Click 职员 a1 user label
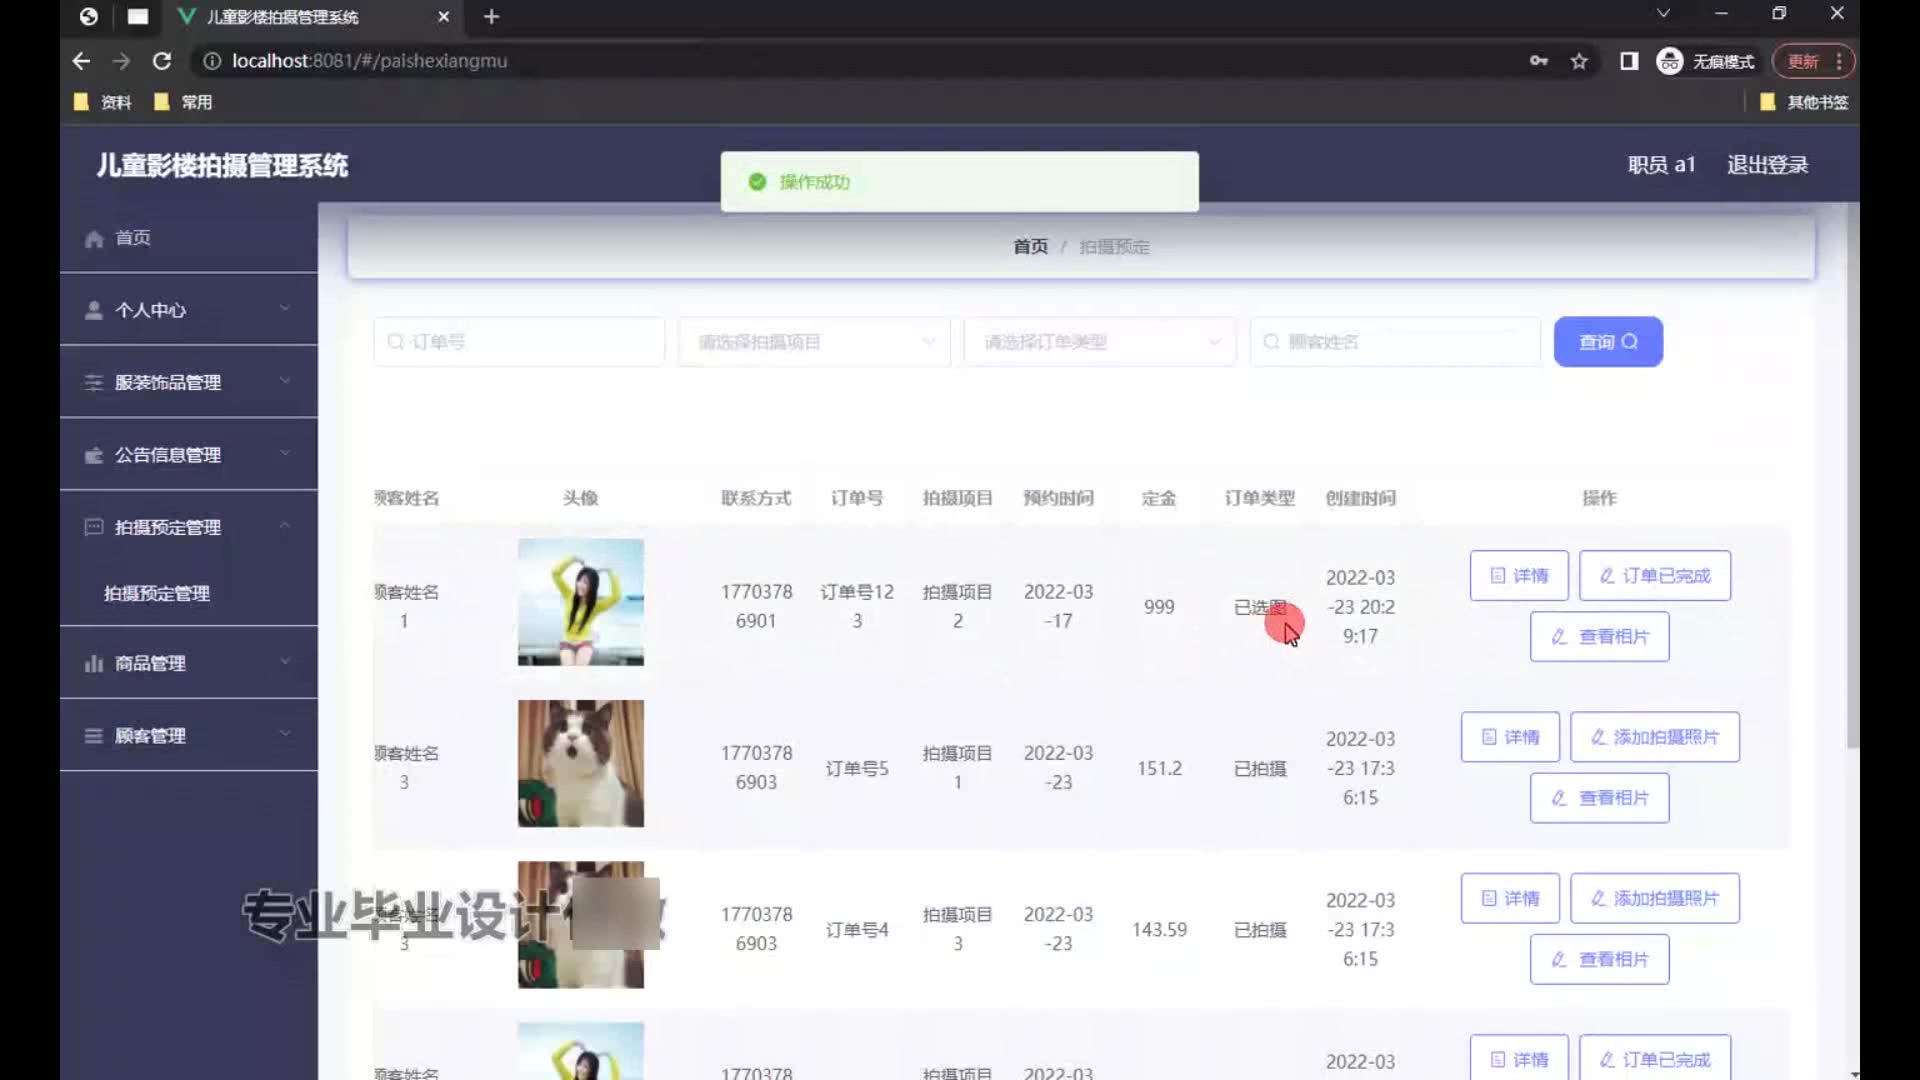 [x=1661, y=165]
